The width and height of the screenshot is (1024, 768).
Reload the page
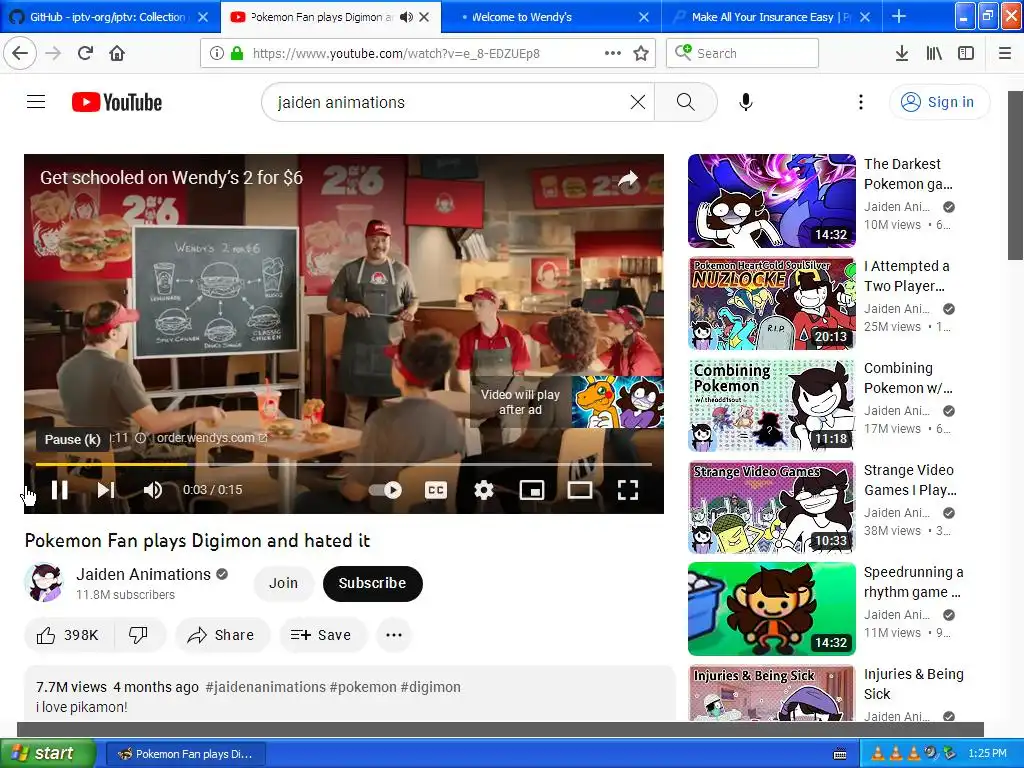(85, 53)
